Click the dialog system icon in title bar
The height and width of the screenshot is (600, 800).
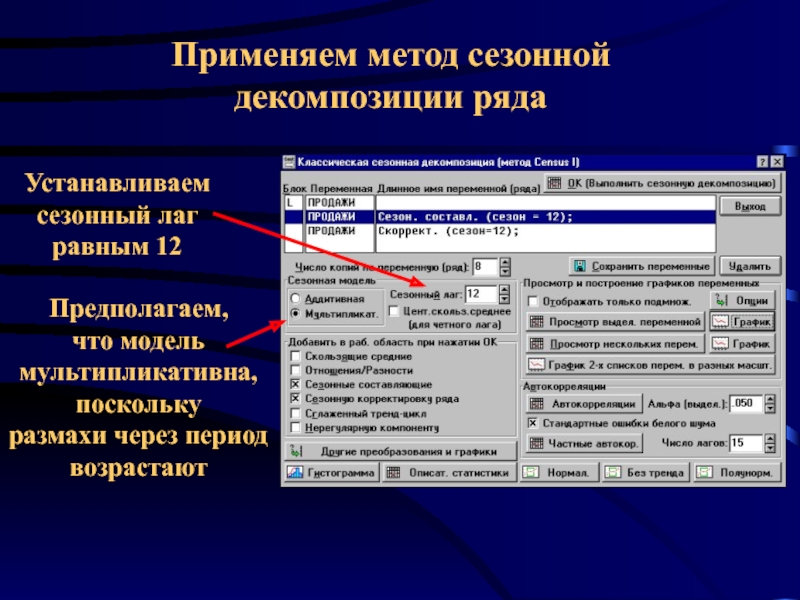[x=289, y=162]
